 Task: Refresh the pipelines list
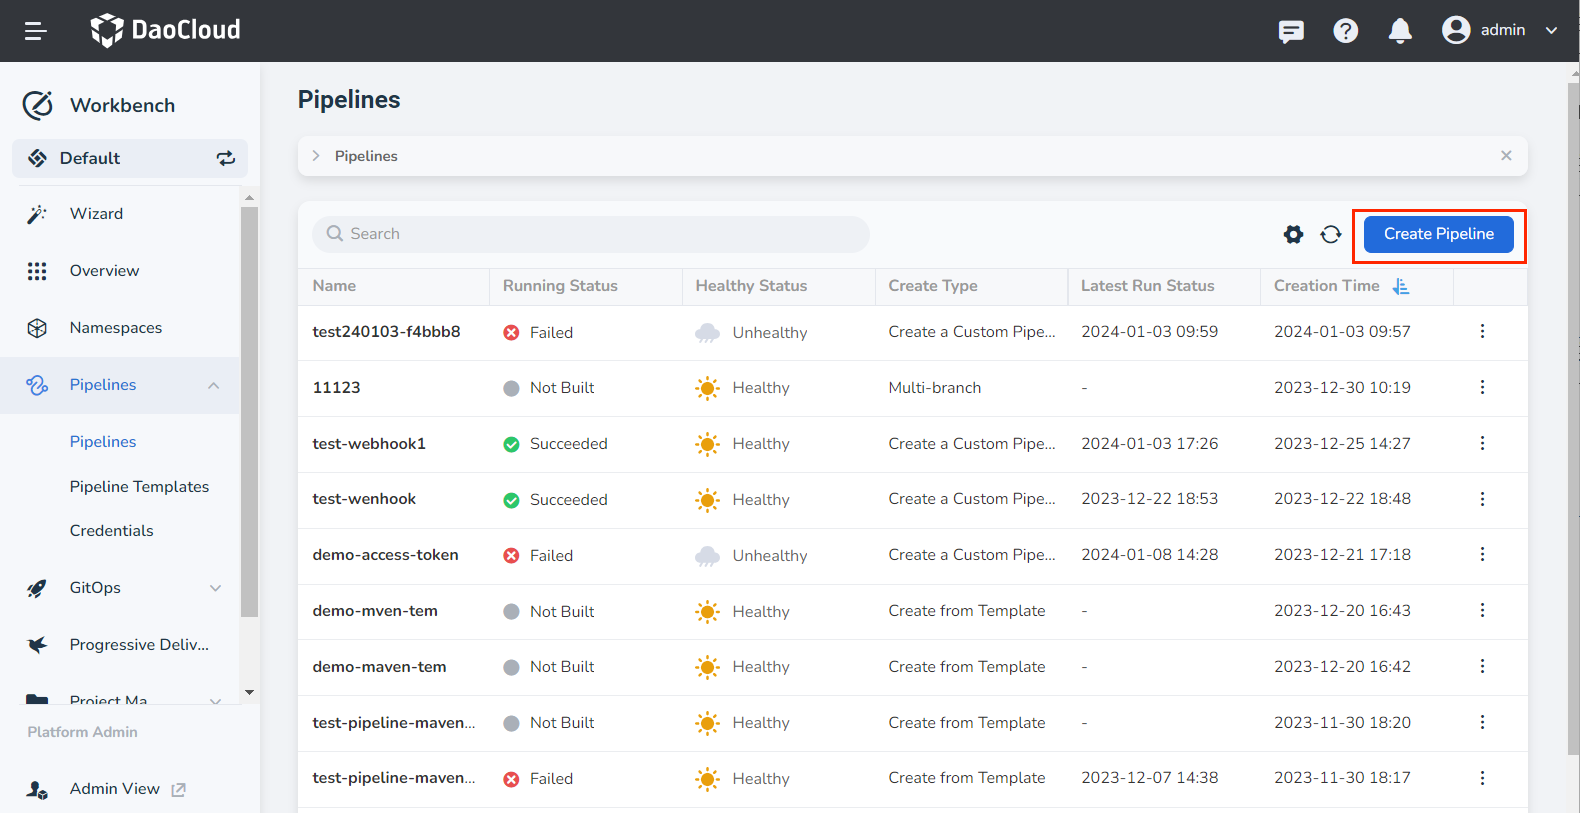(1330, 234)
